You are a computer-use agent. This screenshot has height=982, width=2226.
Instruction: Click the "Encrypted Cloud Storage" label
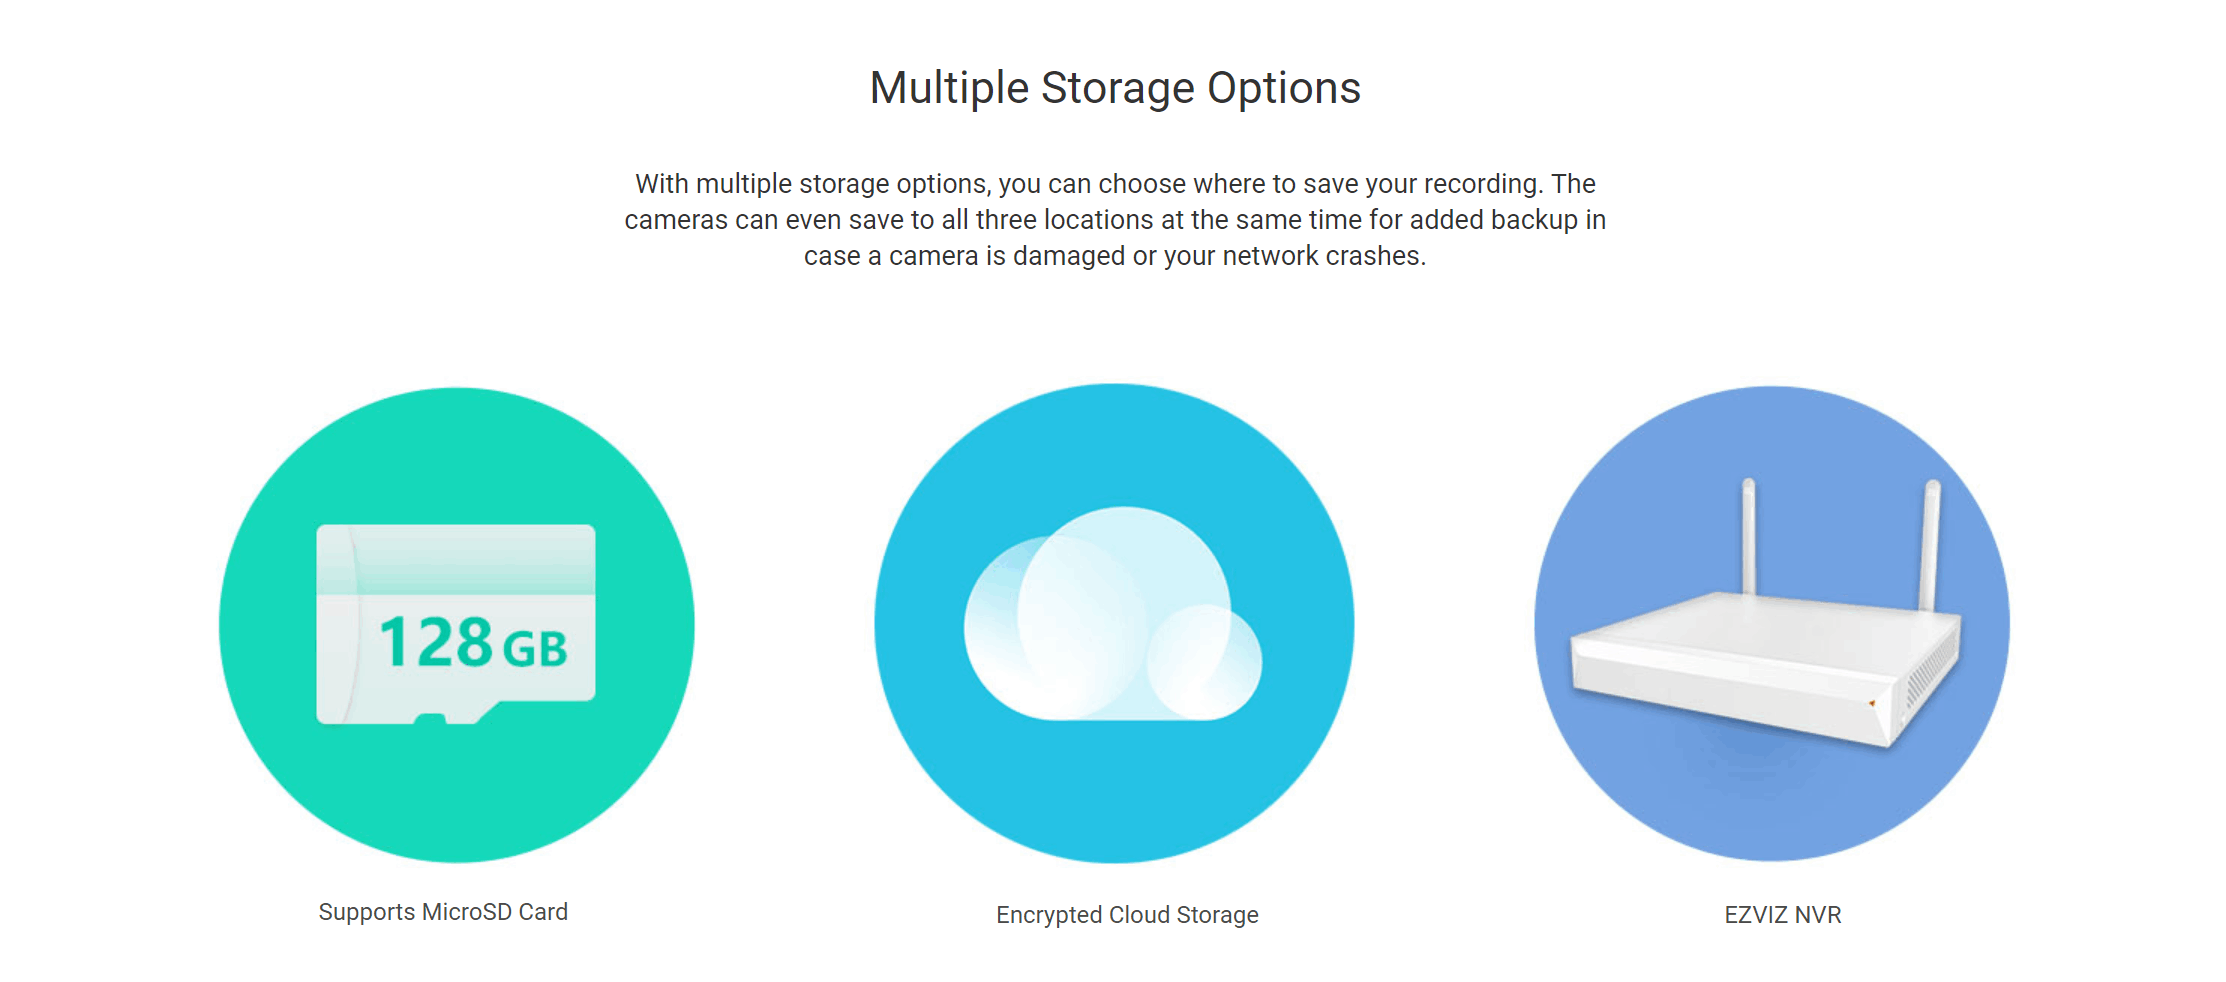[1127, 915]
